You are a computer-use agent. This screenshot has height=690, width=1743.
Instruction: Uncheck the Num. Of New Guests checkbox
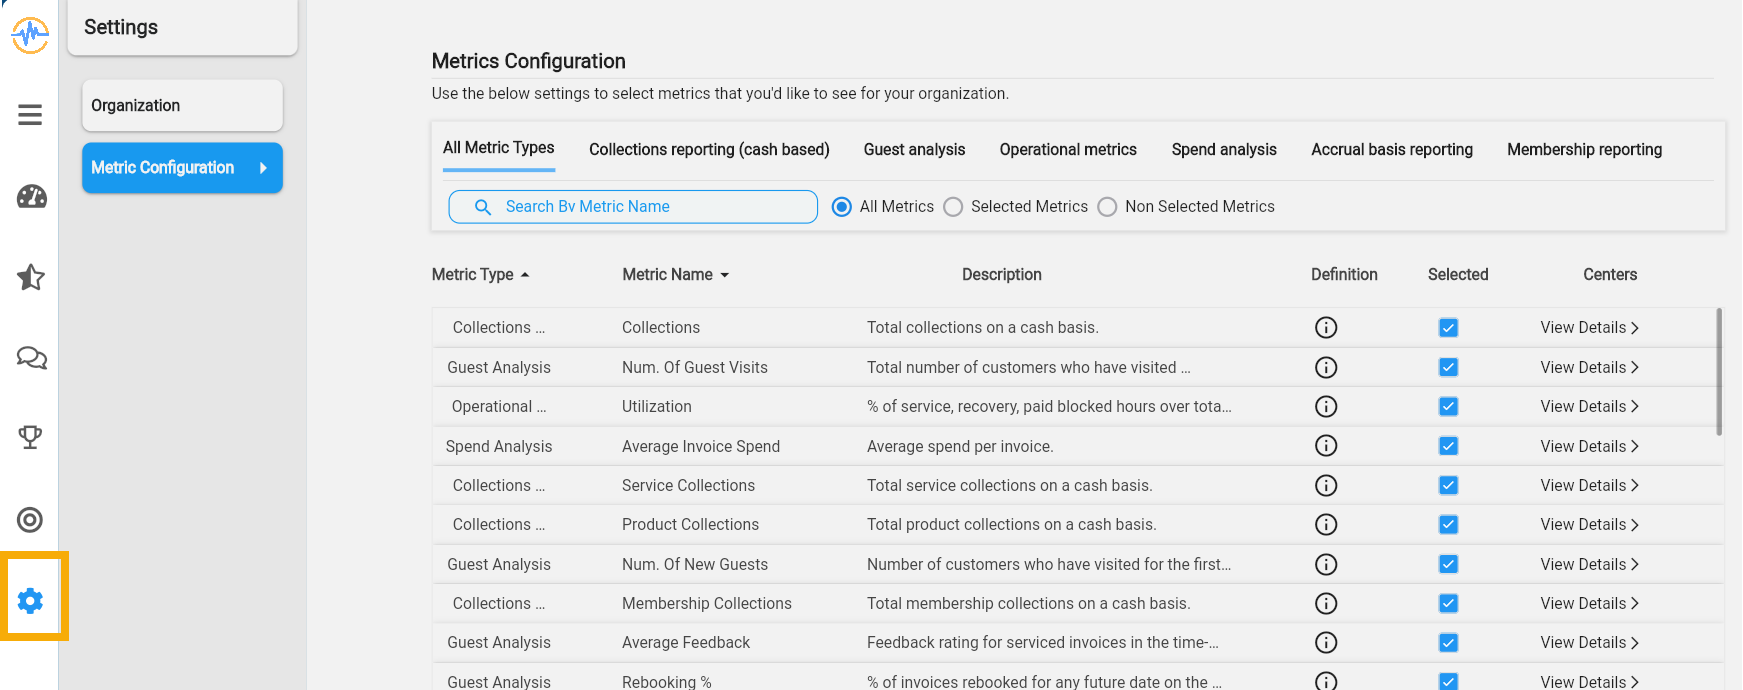point(1448,565)
